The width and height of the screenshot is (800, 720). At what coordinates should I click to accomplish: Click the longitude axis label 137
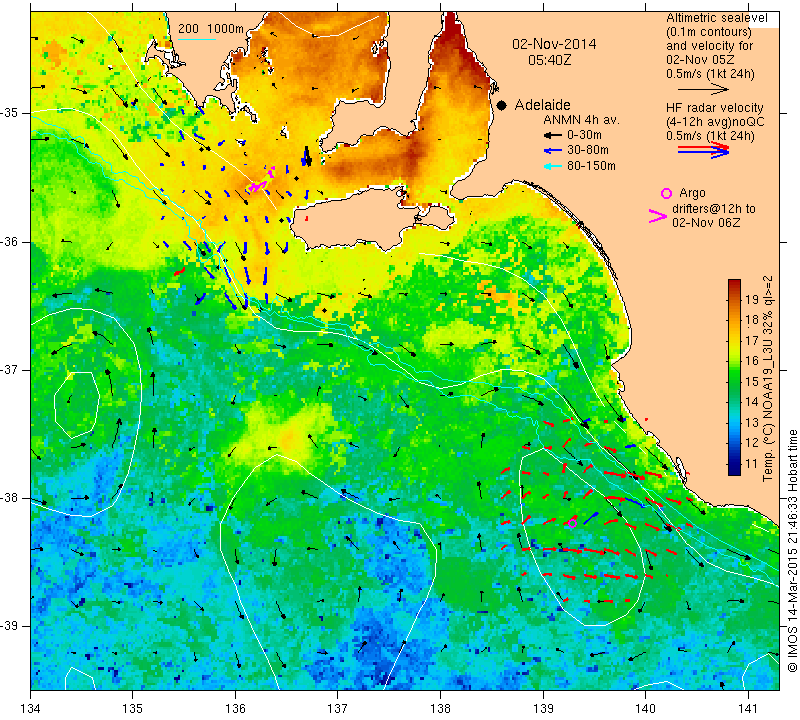pos(338,709)
